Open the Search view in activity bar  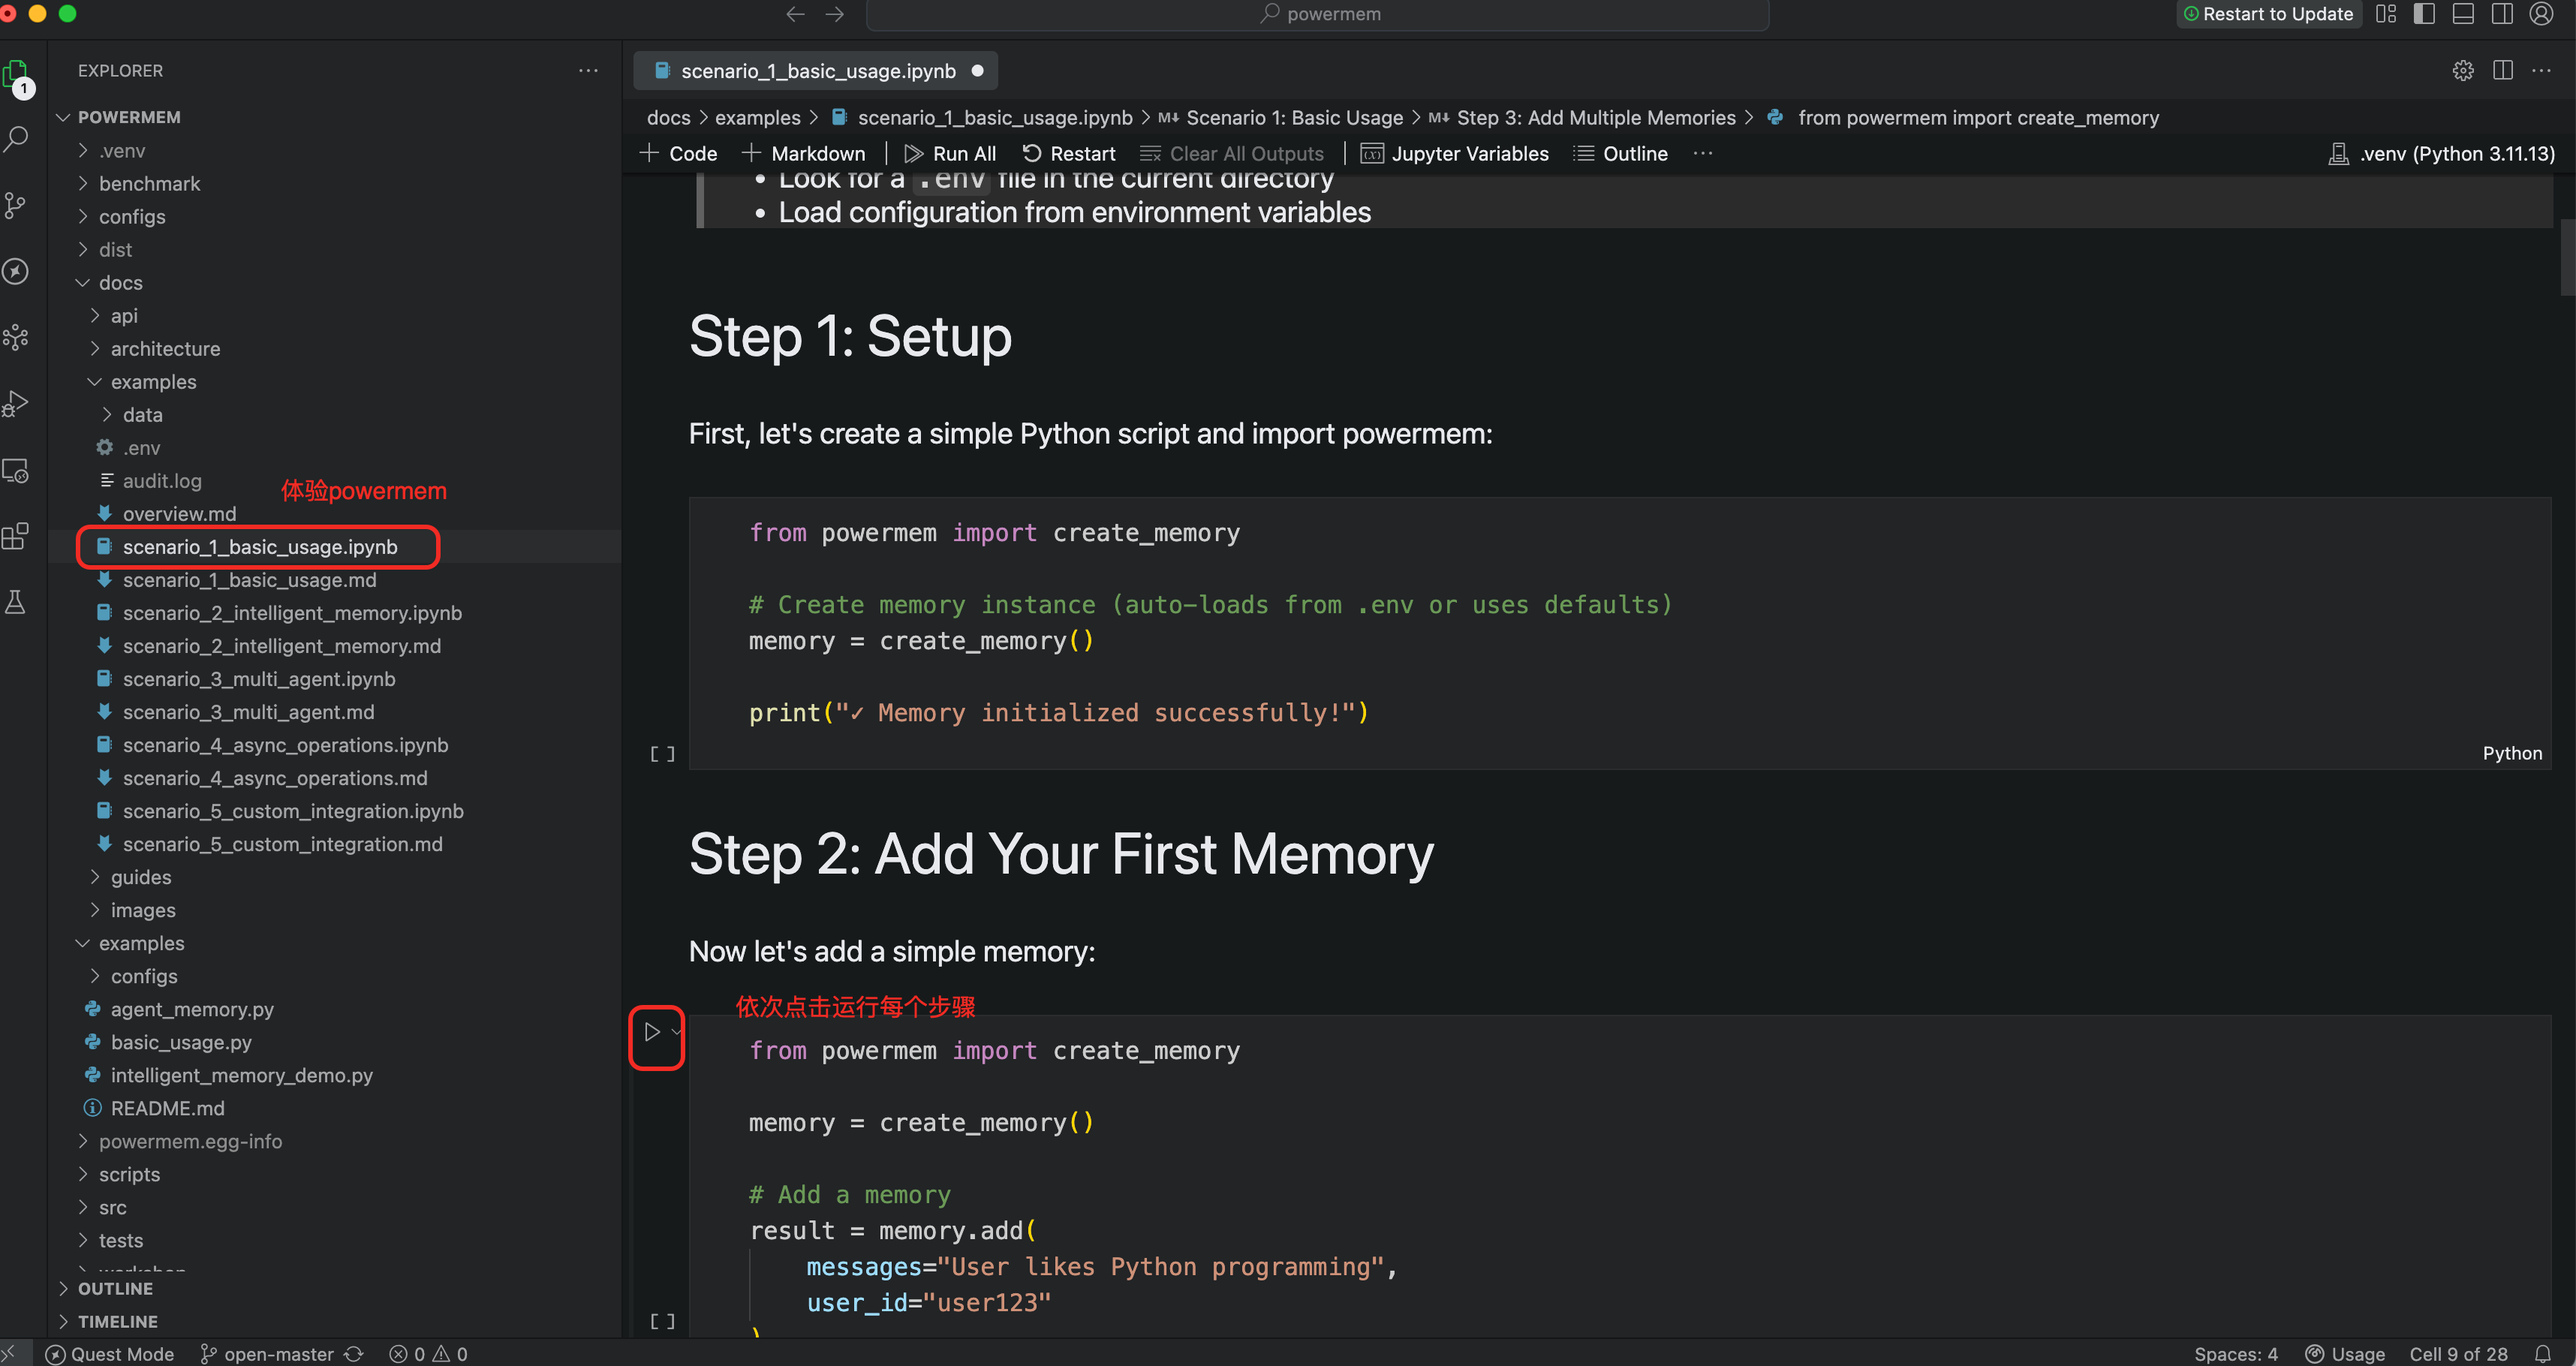[x=16, y=139]
